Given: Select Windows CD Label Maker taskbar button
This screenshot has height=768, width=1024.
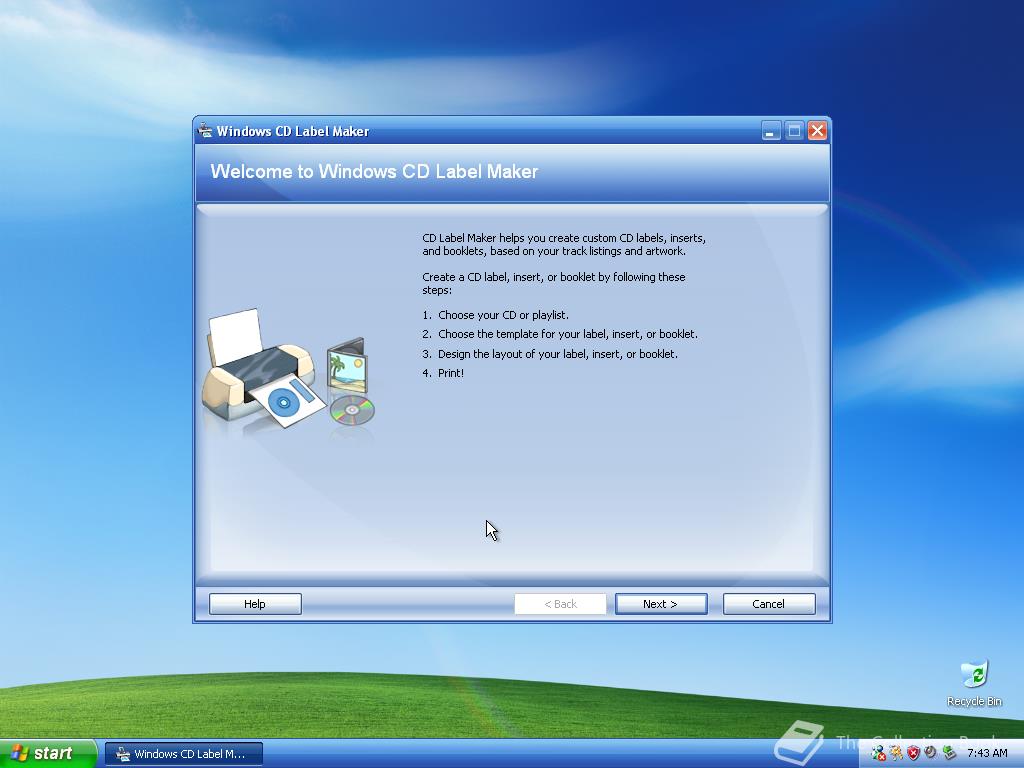Looking at the screenshot, I should click(184, 754).
